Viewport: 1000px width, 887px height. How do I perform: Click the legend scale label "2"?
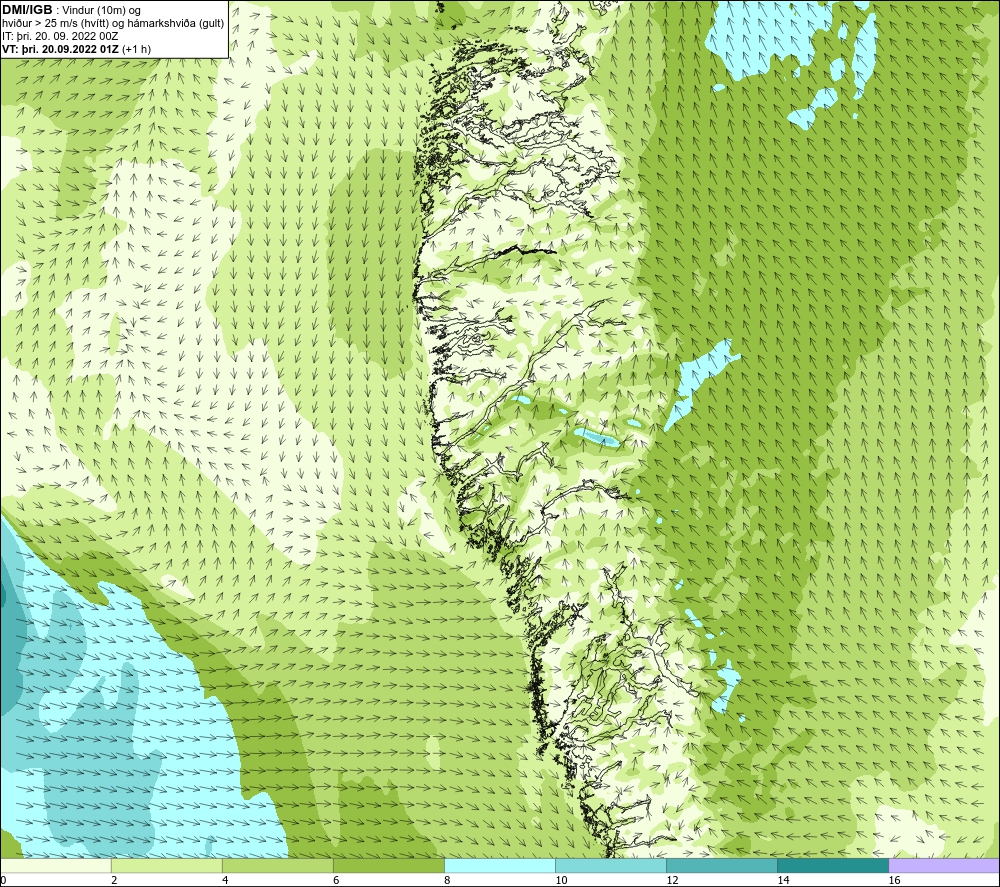click(x=114, y=880)
